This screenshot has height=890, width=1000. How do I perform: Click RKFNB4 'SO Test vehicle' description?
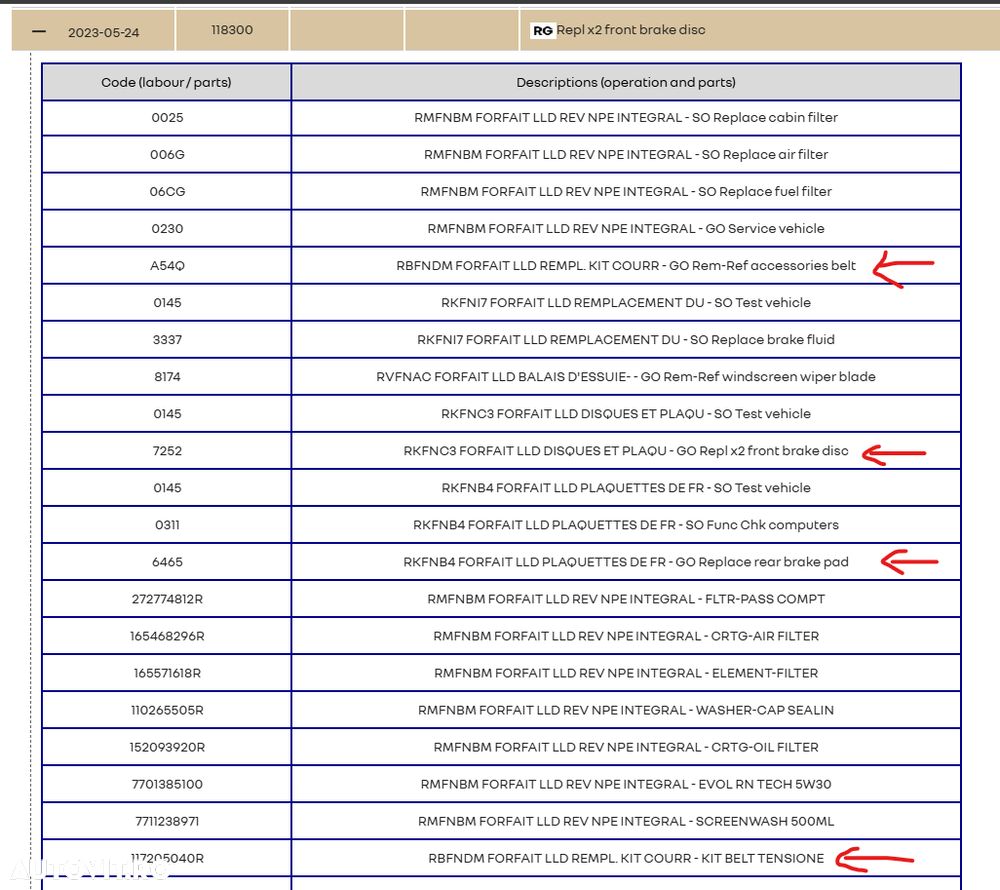762,487
